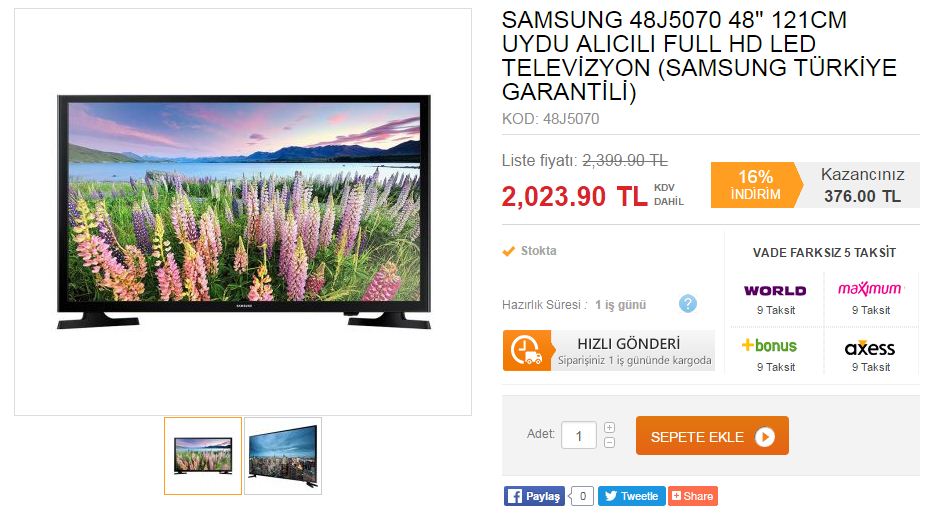Click the World card logo
This screenshot has width=930, height=523.
(x=775, y=291)
